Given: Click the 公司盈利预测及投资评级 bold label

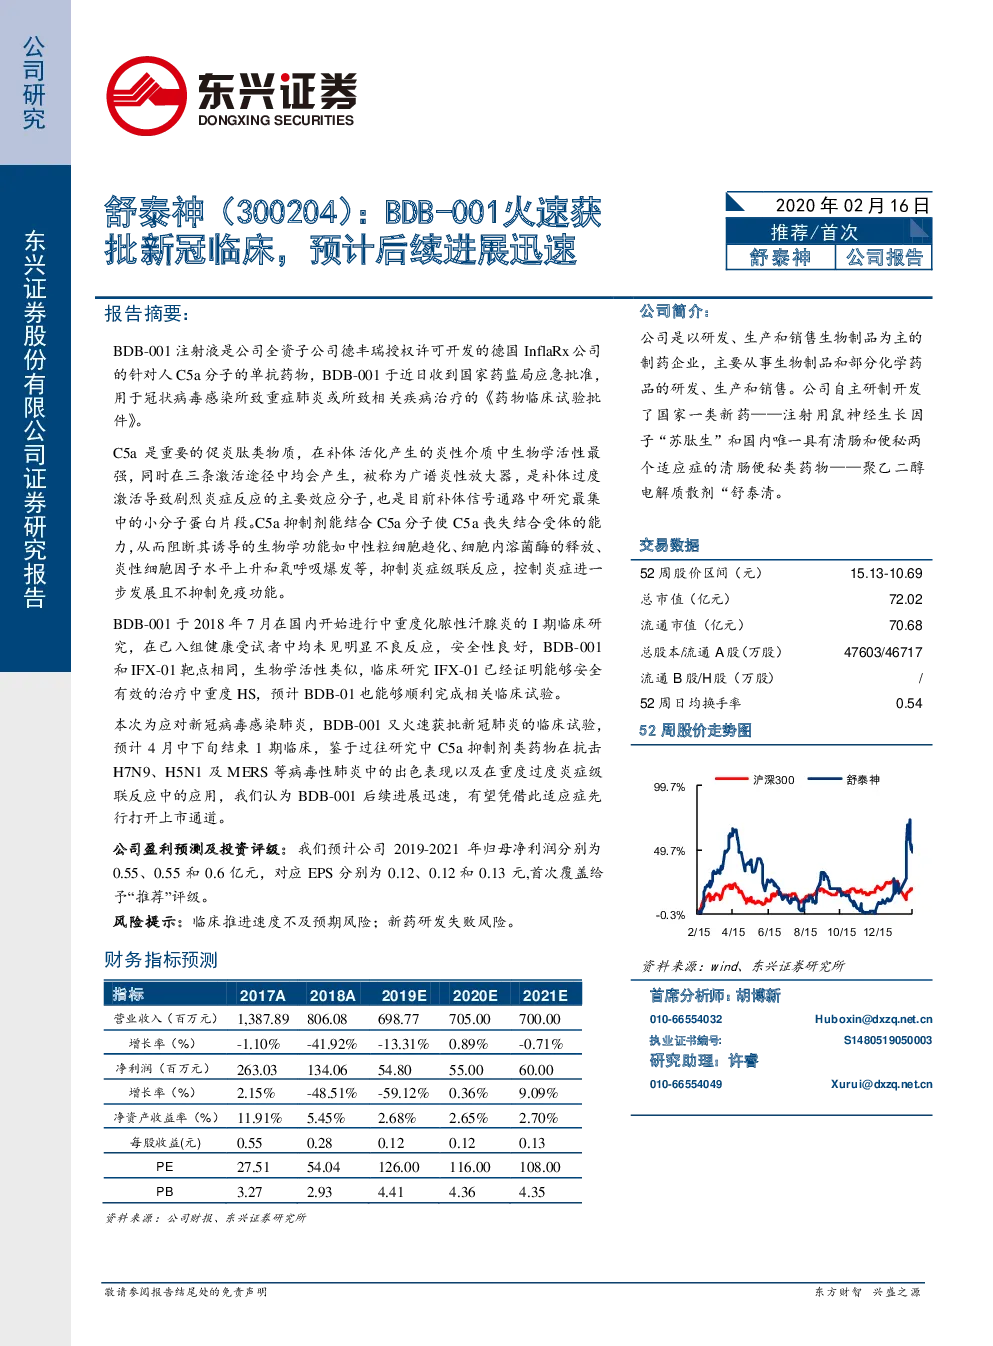Looking at the screenshot, I should 200,849.
